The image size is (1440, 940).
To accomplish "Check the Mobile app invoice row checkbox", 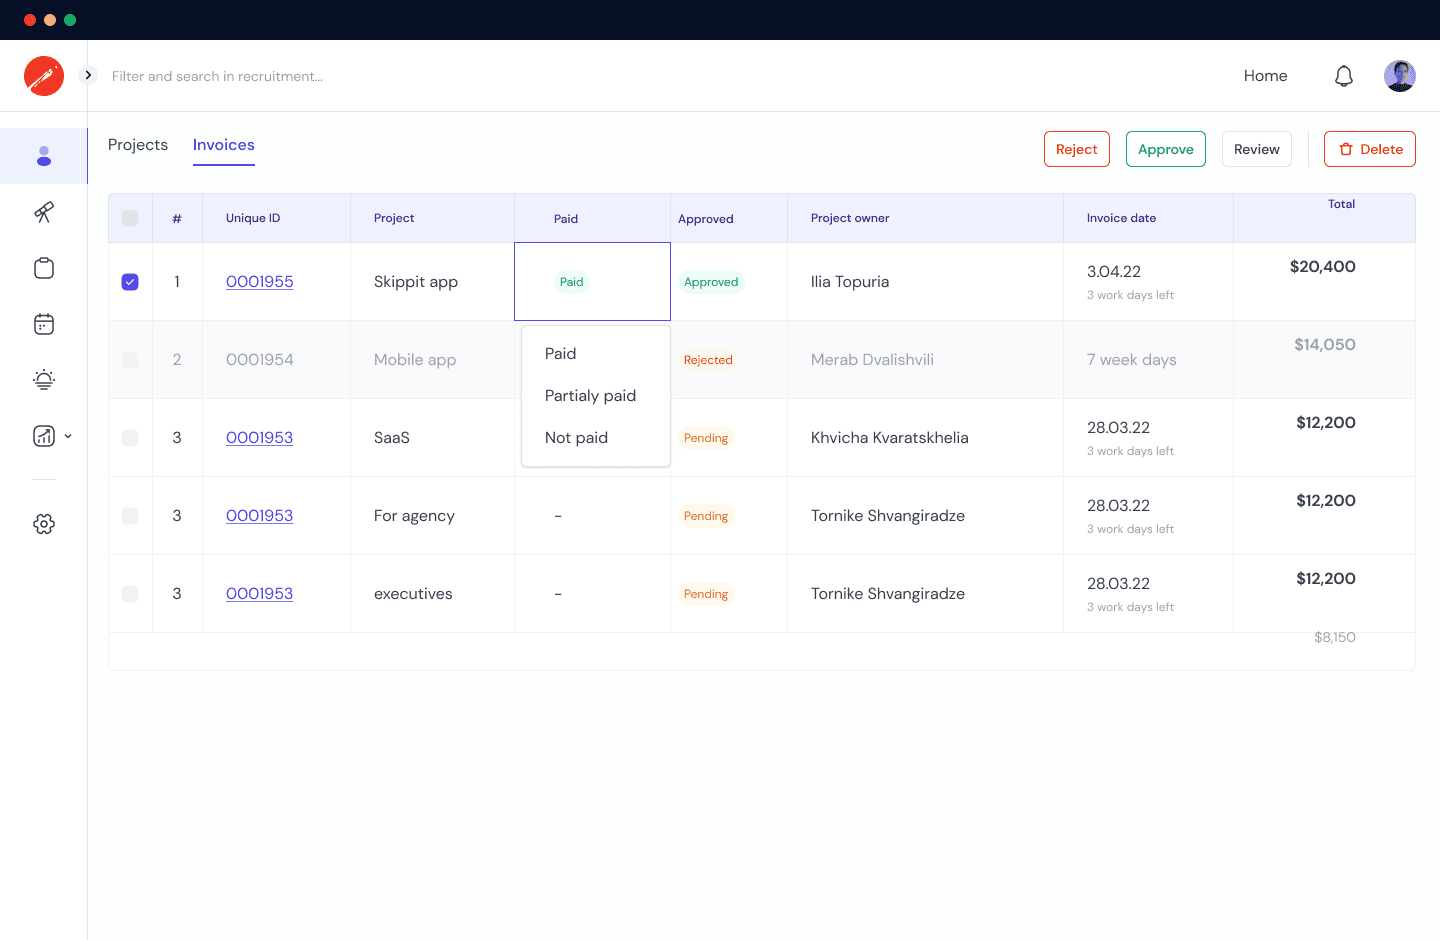I will pos(129,359).
